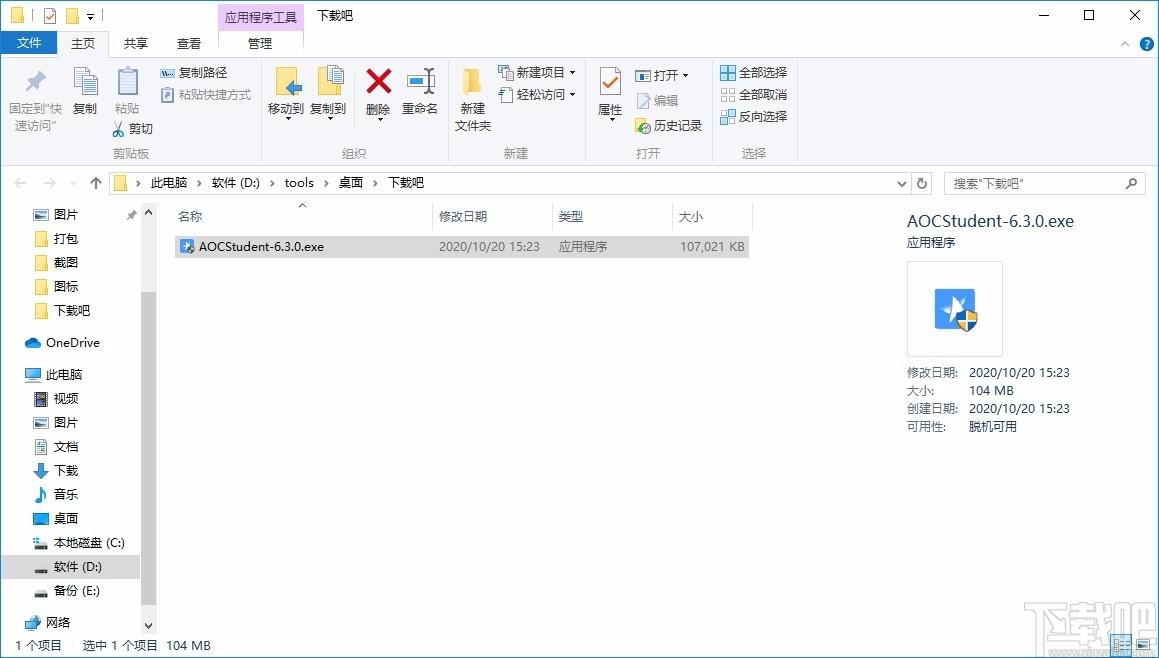Open recent locations dropdown arrow
This screenshot has width=1159, height=658.
(x=72, y=183)
